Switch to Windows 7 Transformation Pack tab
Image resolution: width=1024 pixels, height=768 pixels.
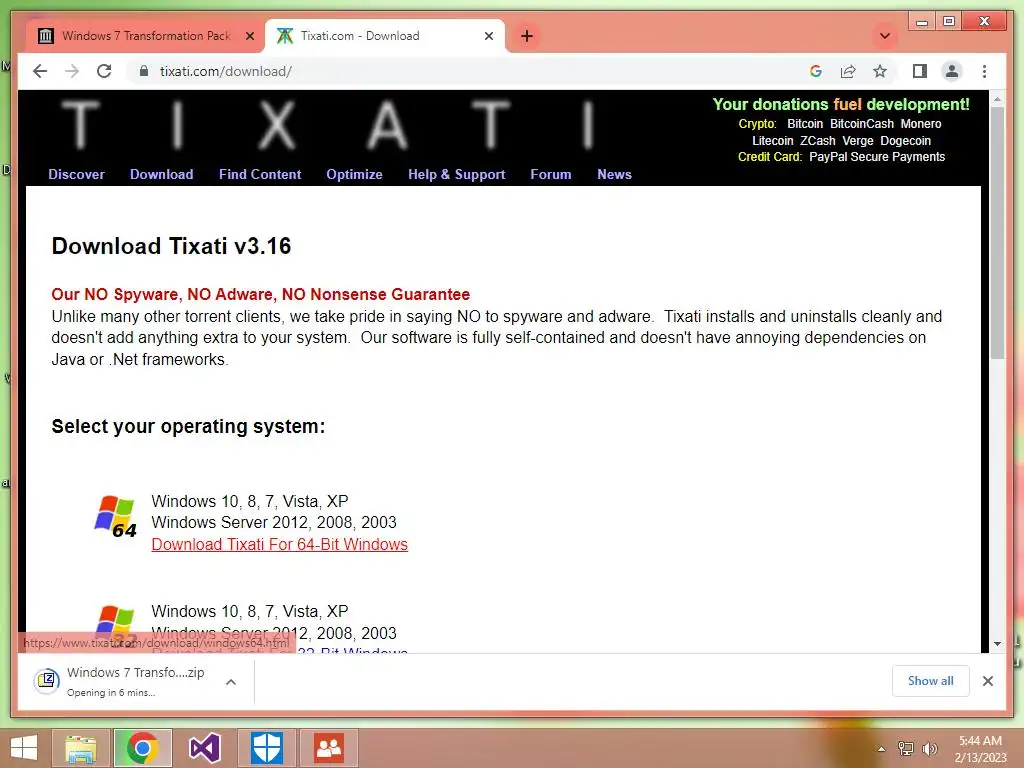(x=145, y=36)
